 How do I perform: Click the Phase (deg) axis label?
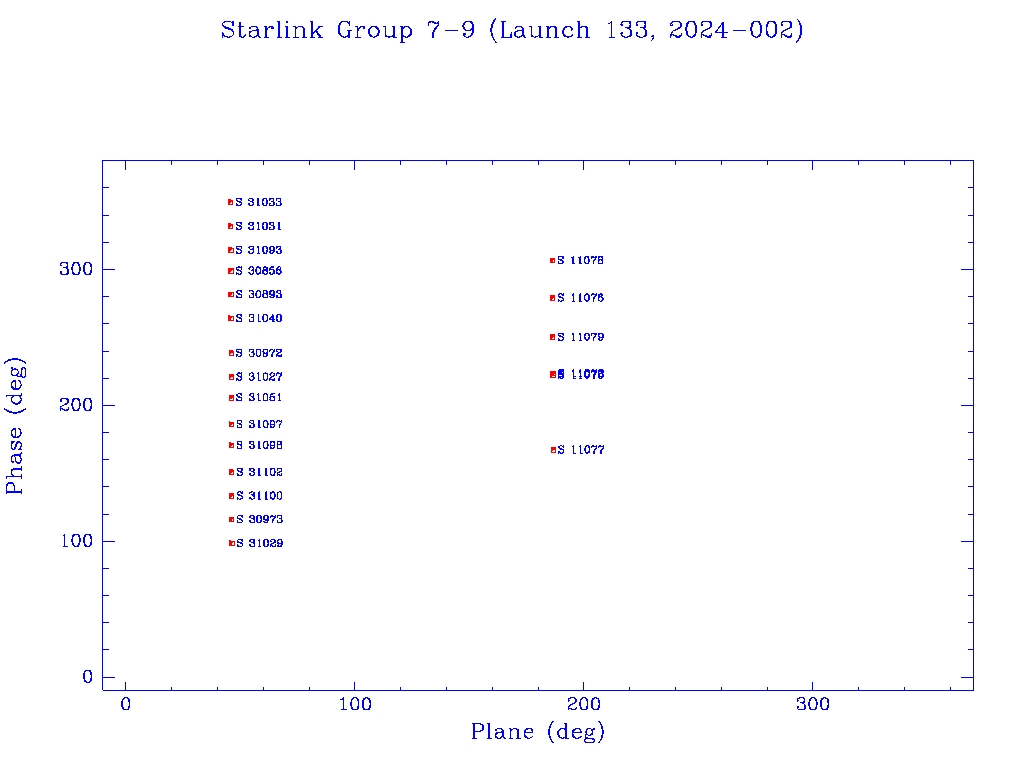coord(15,426)
